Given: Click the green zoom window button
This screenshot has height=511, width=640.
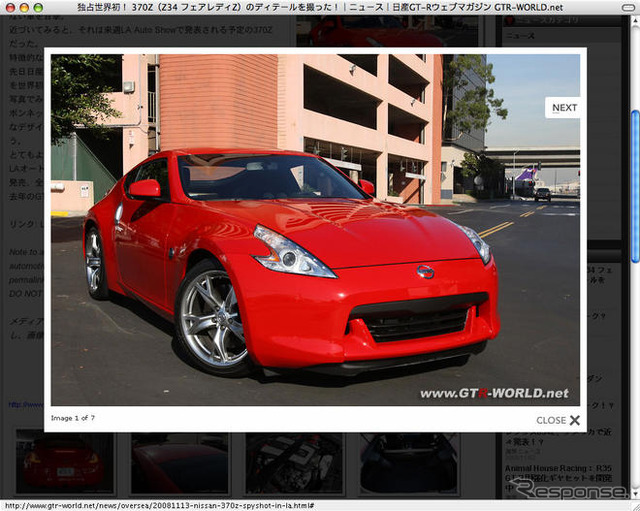Looking at the screenshot, I should tap(38, 7).
